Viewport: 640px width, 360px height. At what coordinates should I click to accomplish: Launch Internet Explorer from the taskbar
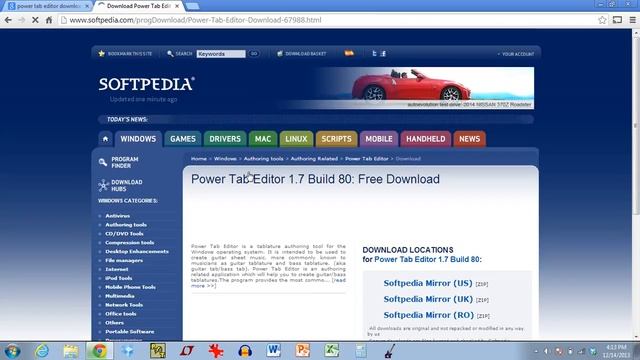click(42, 351)
